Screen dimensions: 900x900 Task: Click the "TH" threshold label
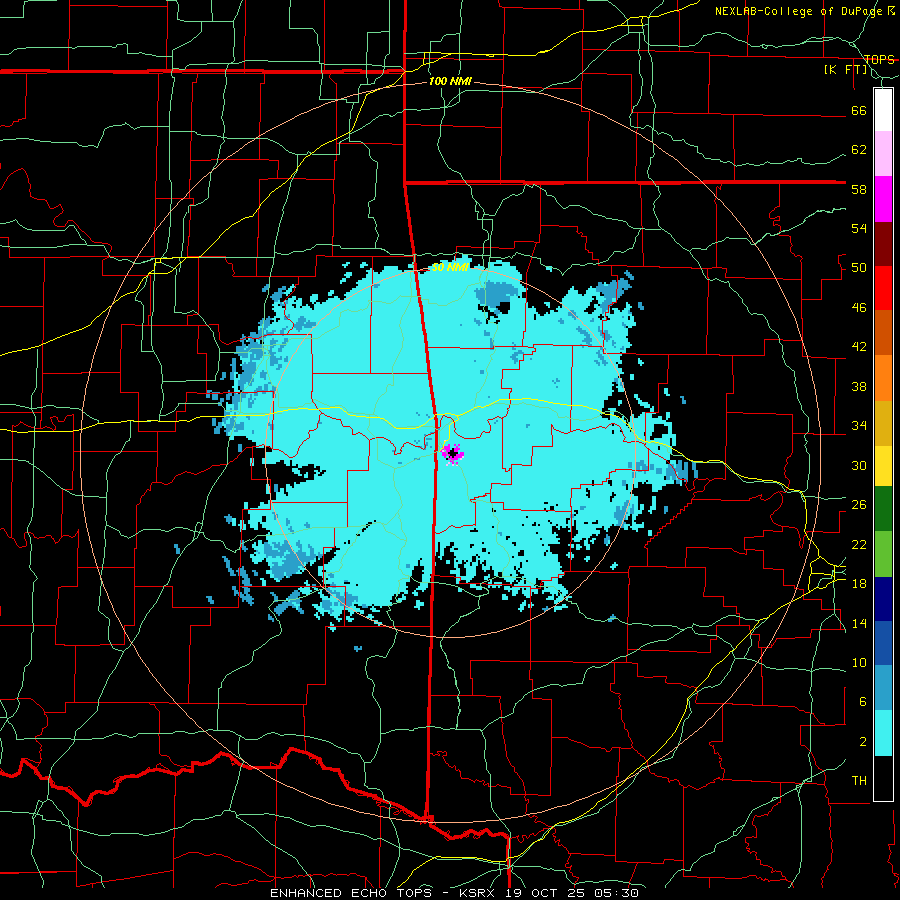click(859, 781)
